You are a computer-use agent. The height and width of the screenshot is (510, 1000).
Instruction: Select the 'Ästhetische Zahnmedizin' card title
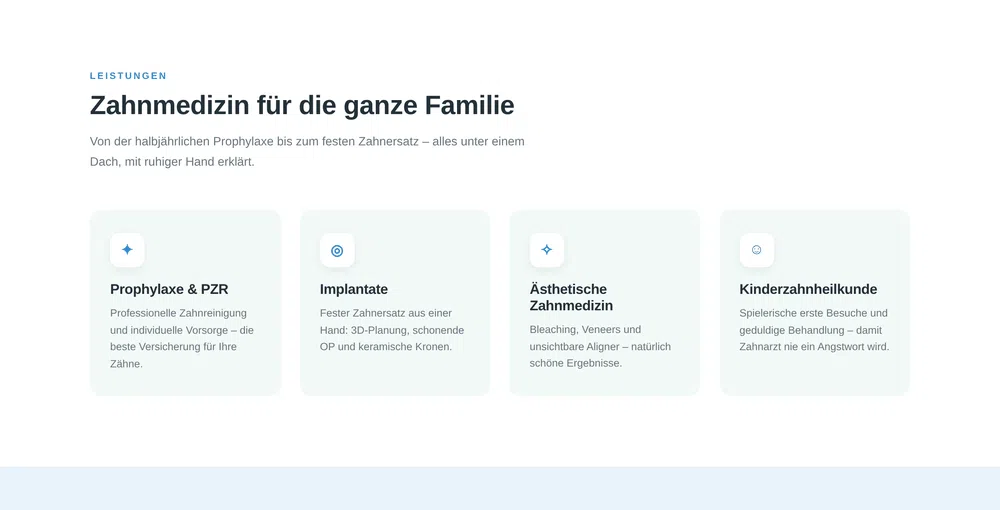pos(571,298)
